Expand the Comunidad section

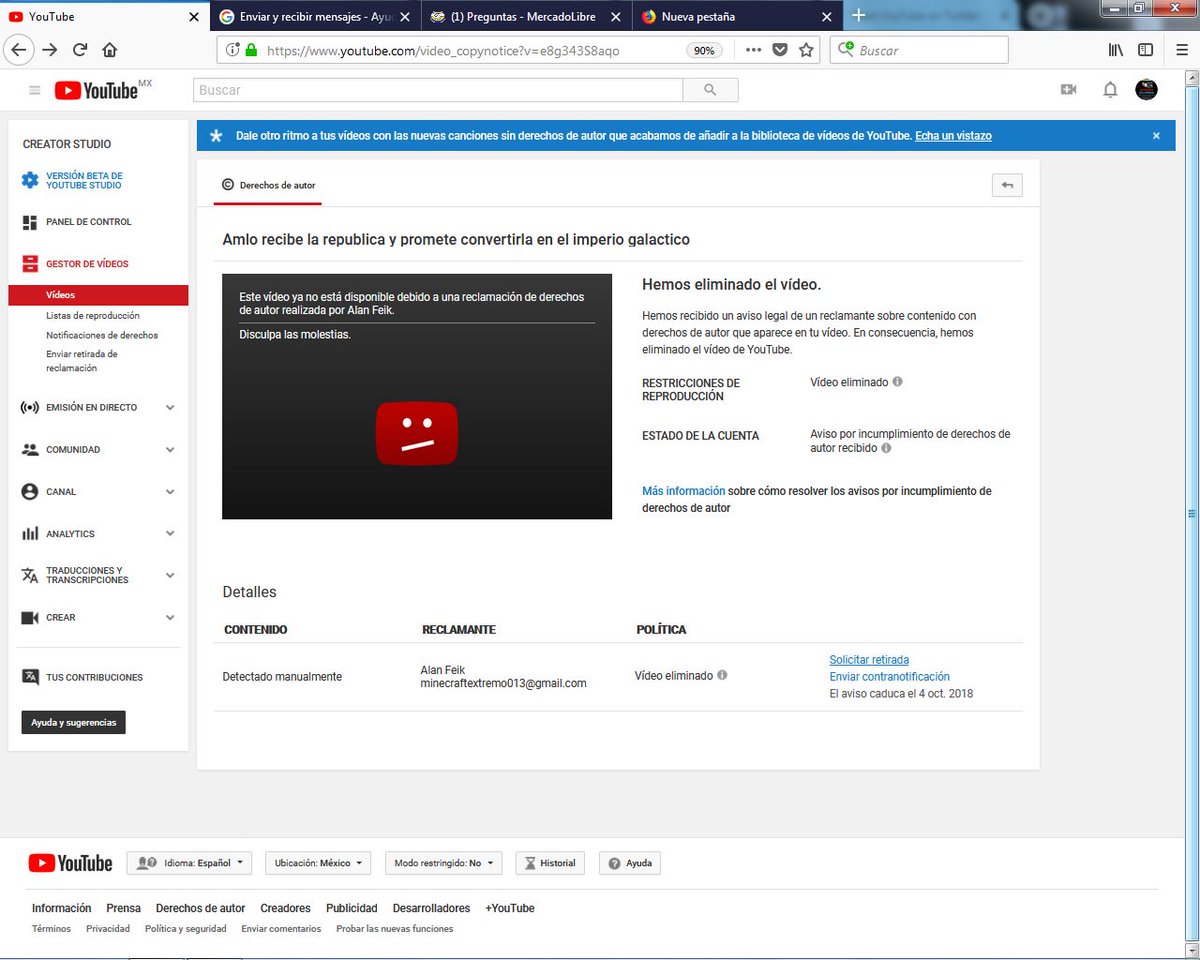[x=169, y=449]
